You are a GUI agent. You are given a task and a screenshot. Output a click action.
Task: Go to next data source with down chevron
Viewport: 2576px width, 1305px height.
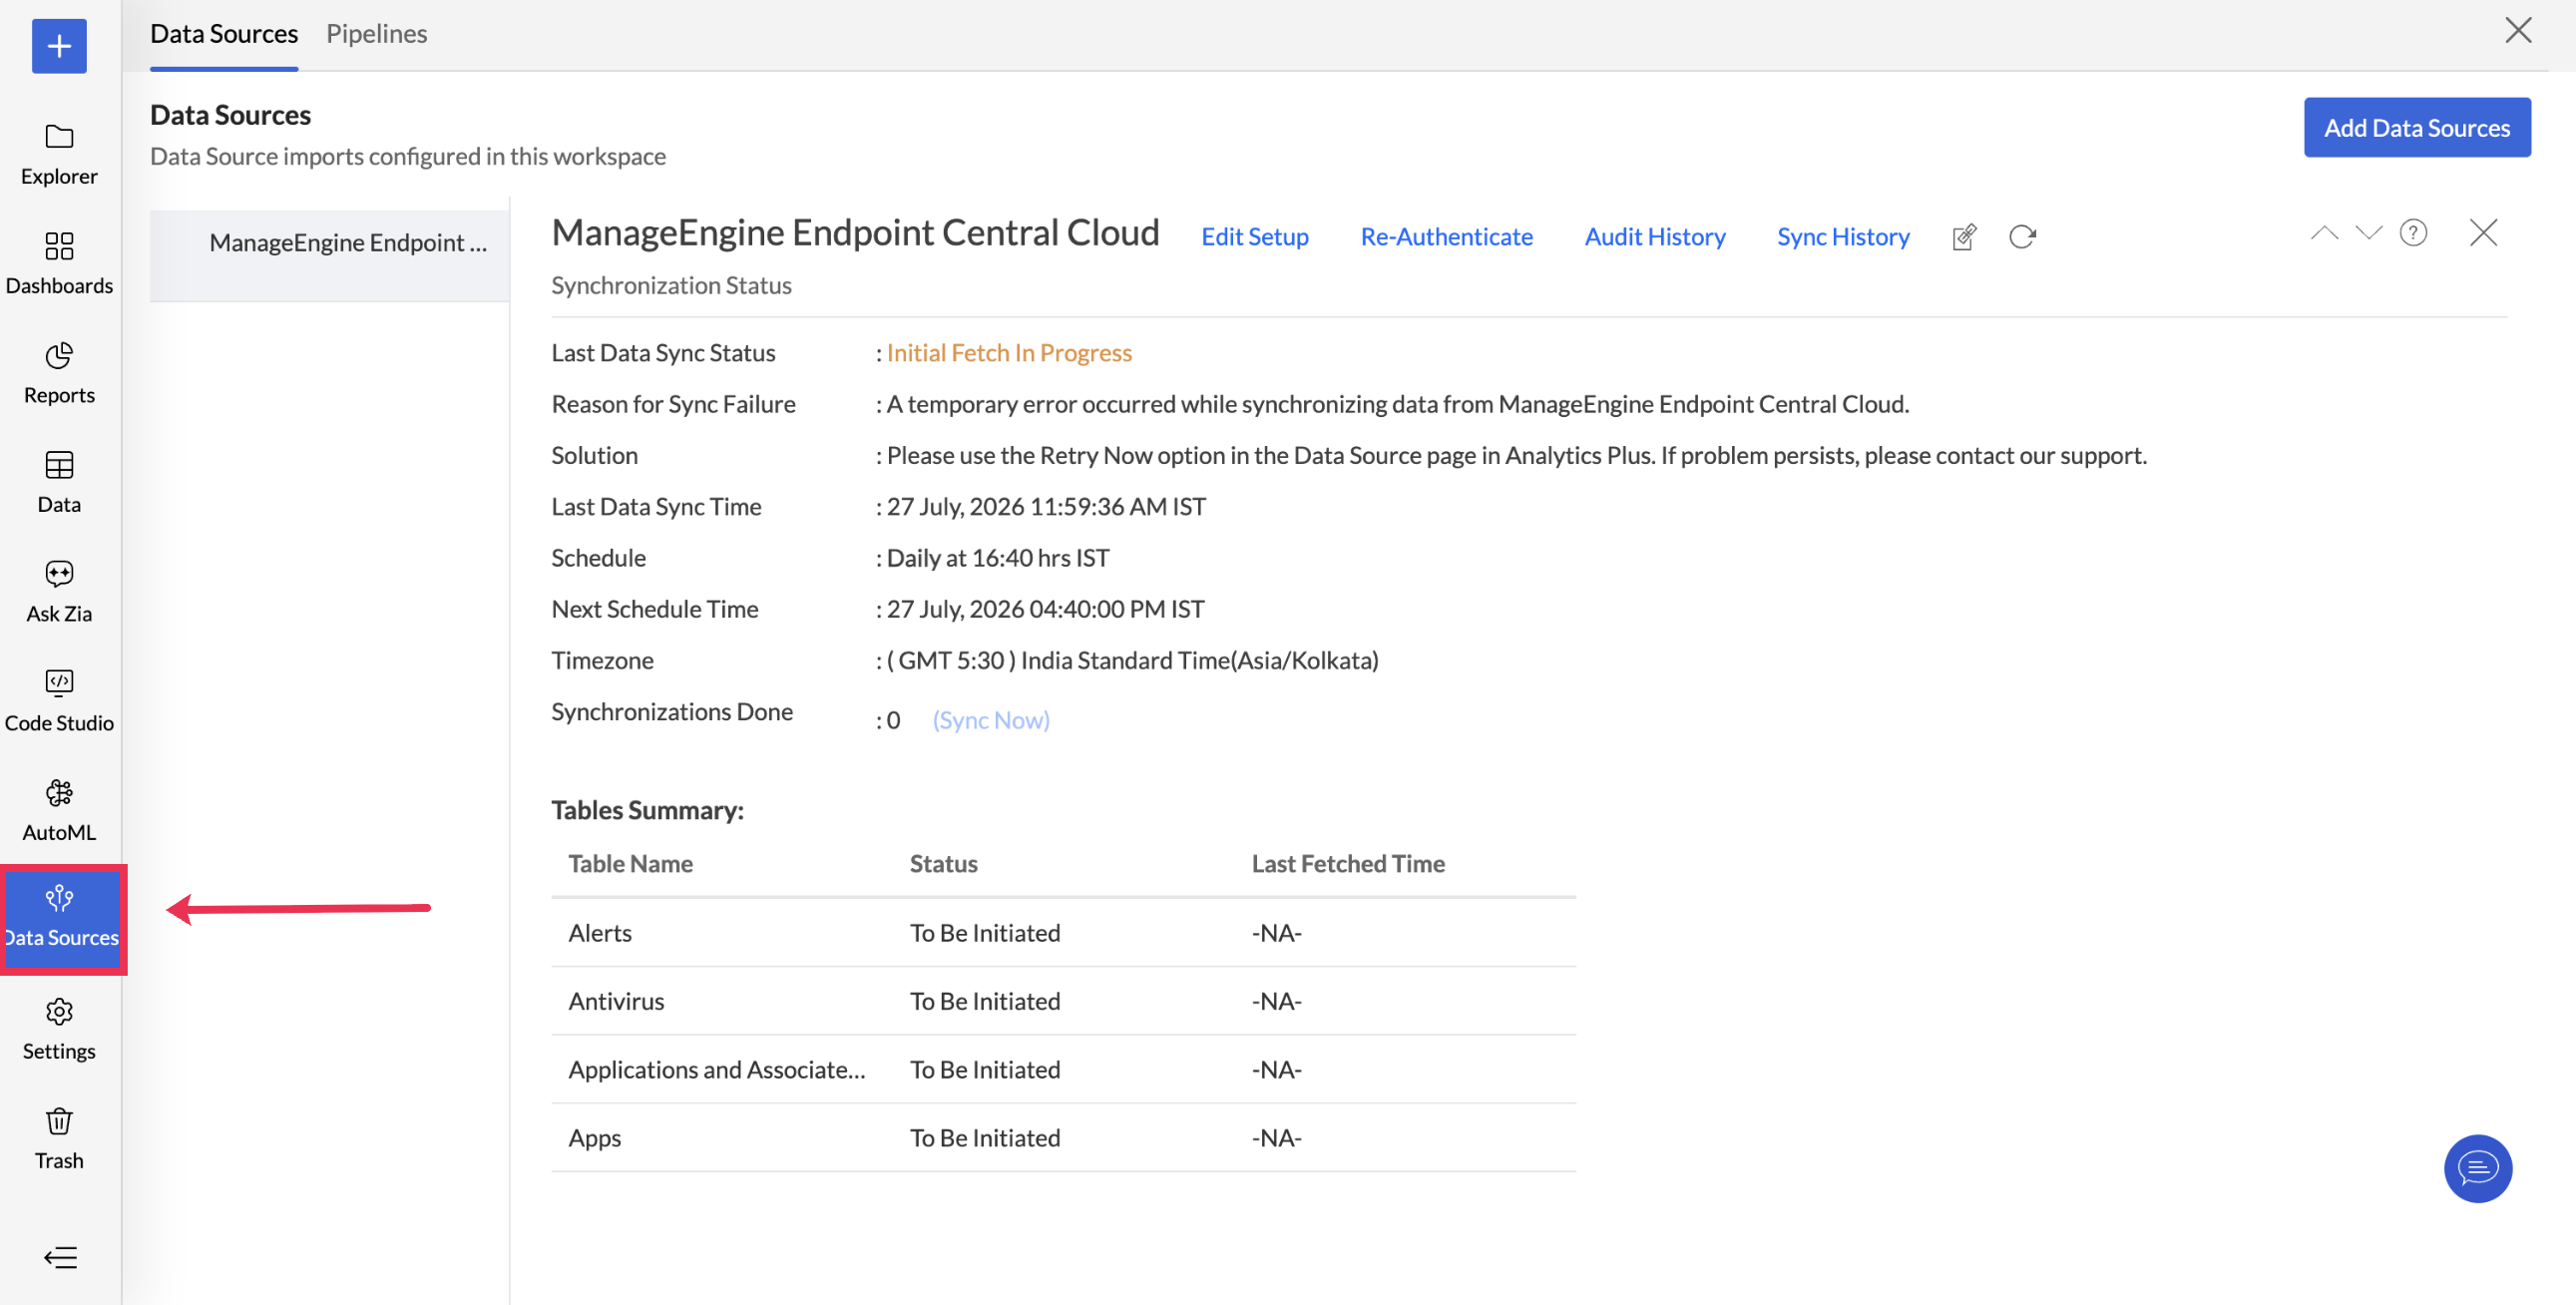point(2368,233)
